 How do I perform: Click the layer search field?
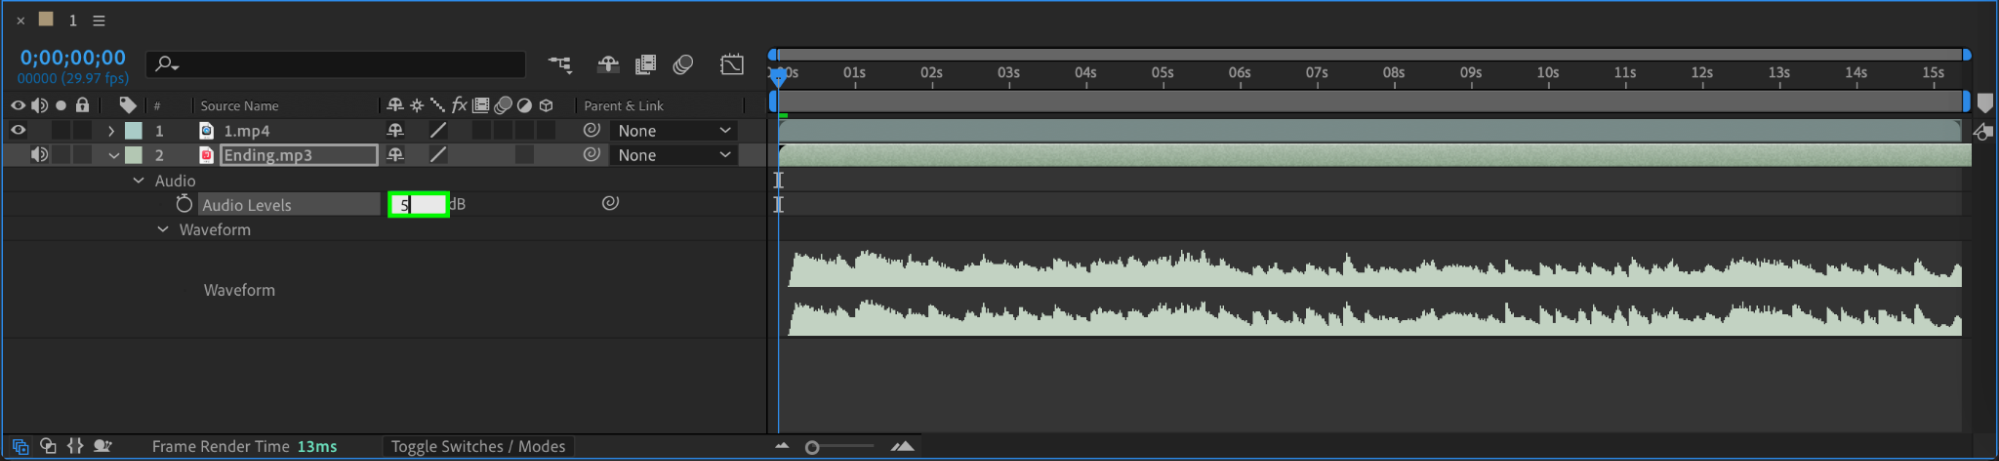(x=336, y=65)
